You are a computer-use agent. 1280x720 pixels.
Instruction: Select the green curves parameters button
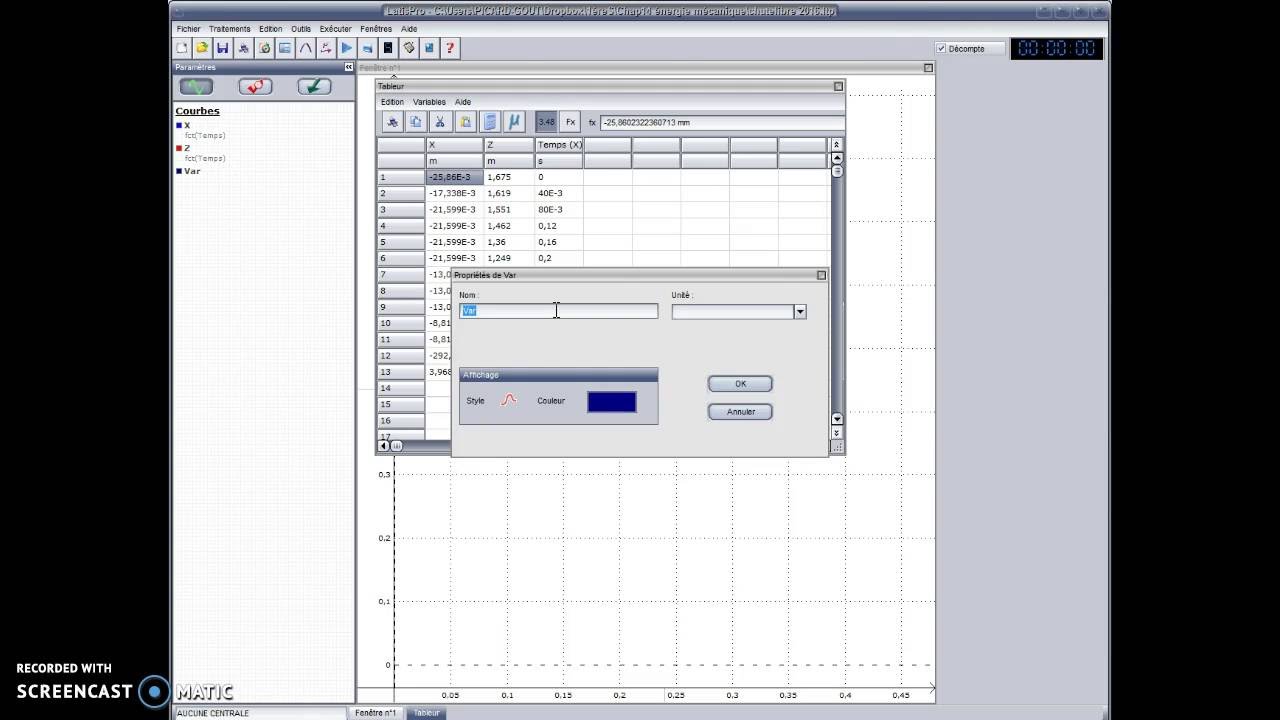pos(196,87)
